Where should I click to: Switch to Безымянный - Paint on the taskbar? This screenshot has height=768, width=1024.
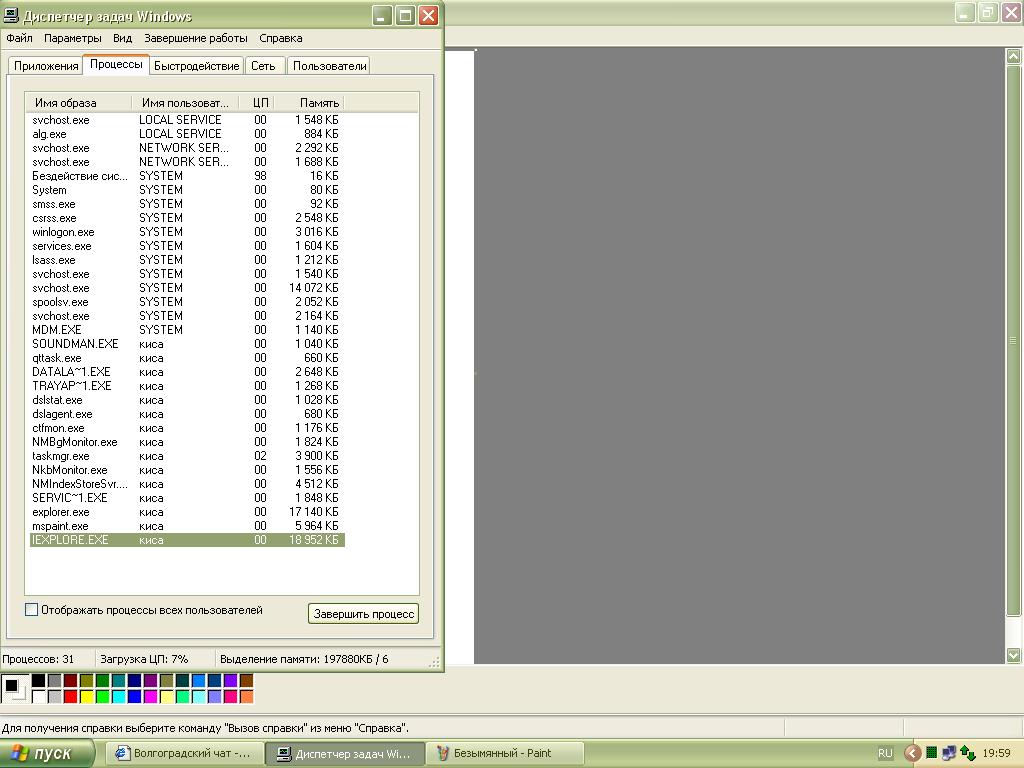(x=505, y=753)
